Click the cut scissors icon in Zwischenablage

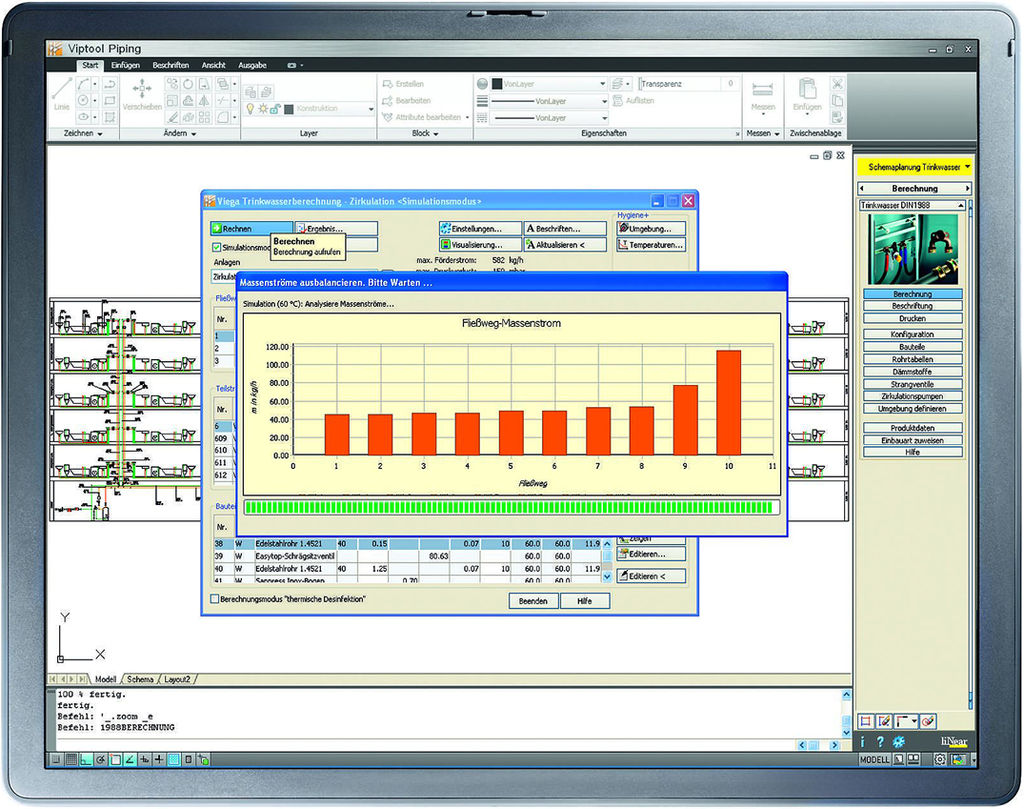pos(837,84)
